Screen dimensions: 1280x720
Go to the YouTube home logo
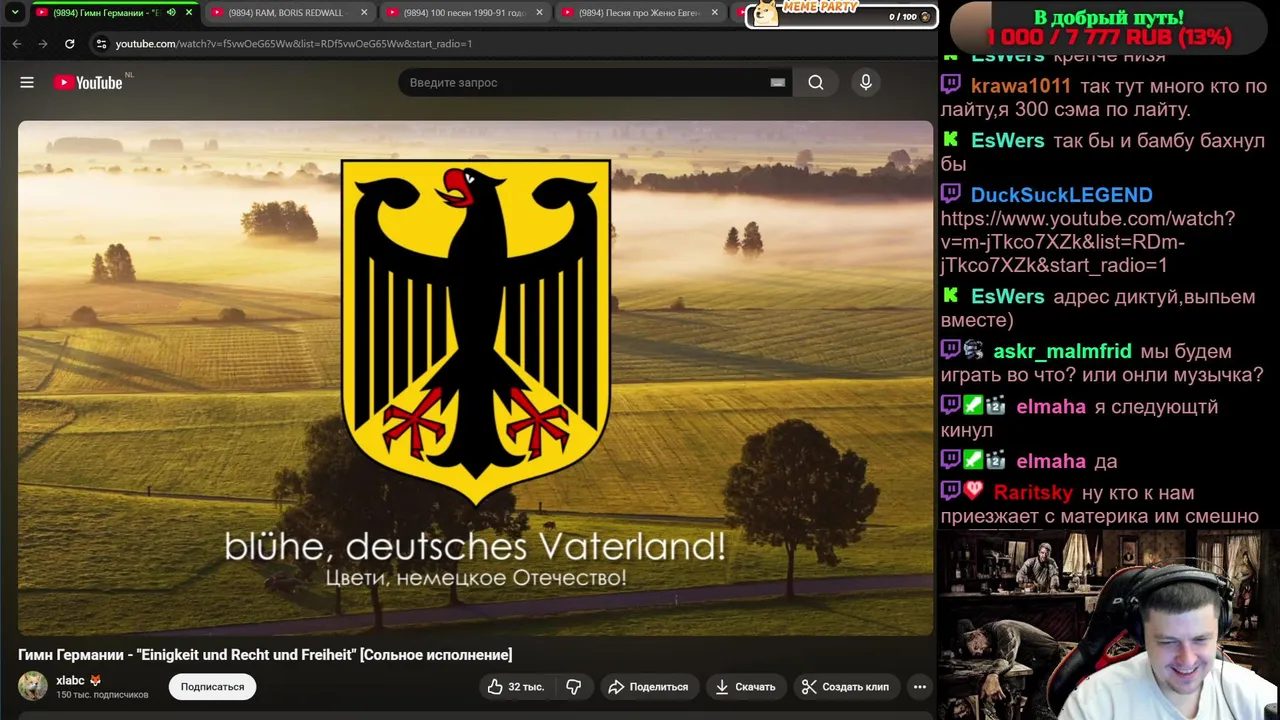(88, 83)
